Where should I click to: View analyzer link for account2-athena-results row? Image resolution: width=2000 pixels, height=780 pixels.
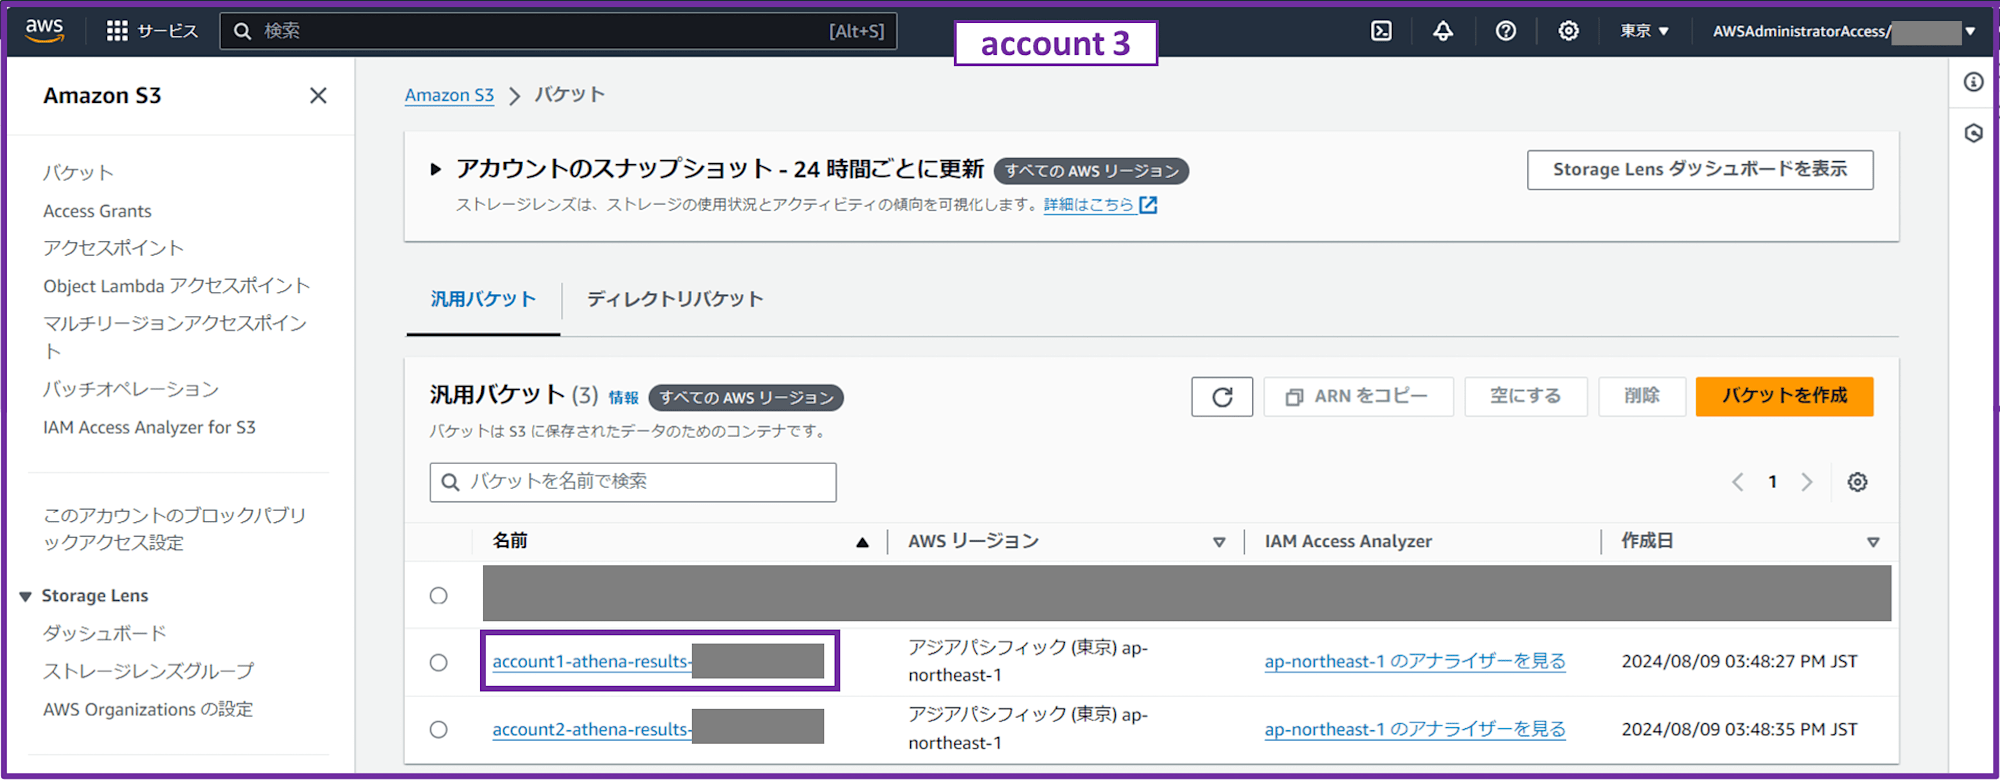tap(1415, 729)
